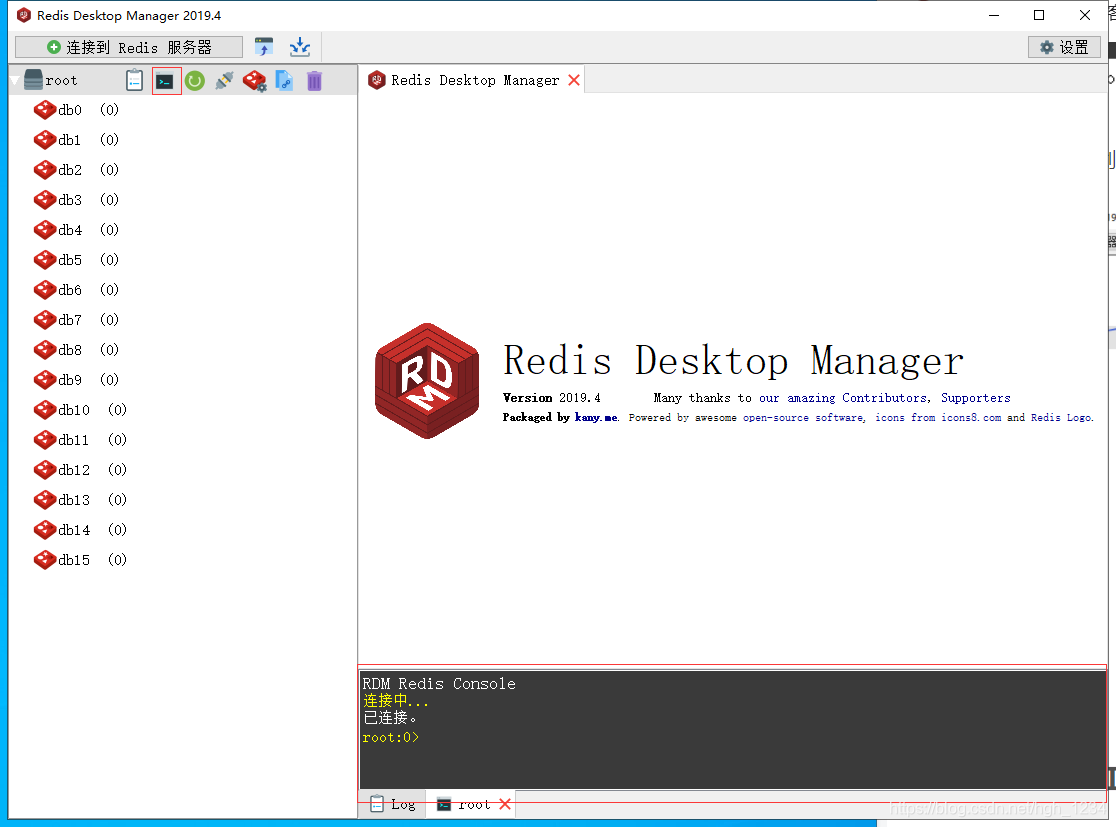Screen dimensions: 1116x827
Task: Open the console icon for root server
Action: point(165,81)
